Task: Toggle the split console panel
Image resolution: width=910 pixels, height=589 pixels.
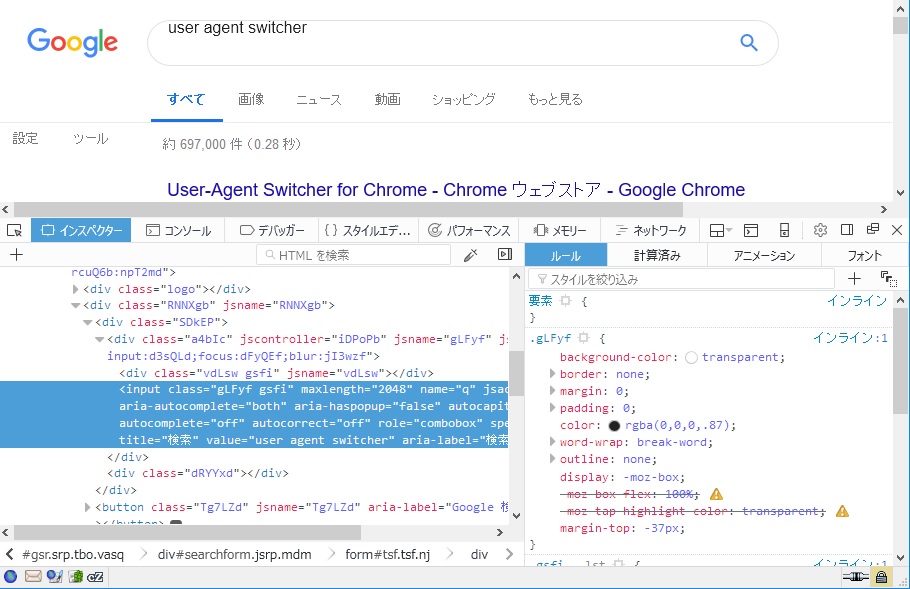Action: [751, 231]
